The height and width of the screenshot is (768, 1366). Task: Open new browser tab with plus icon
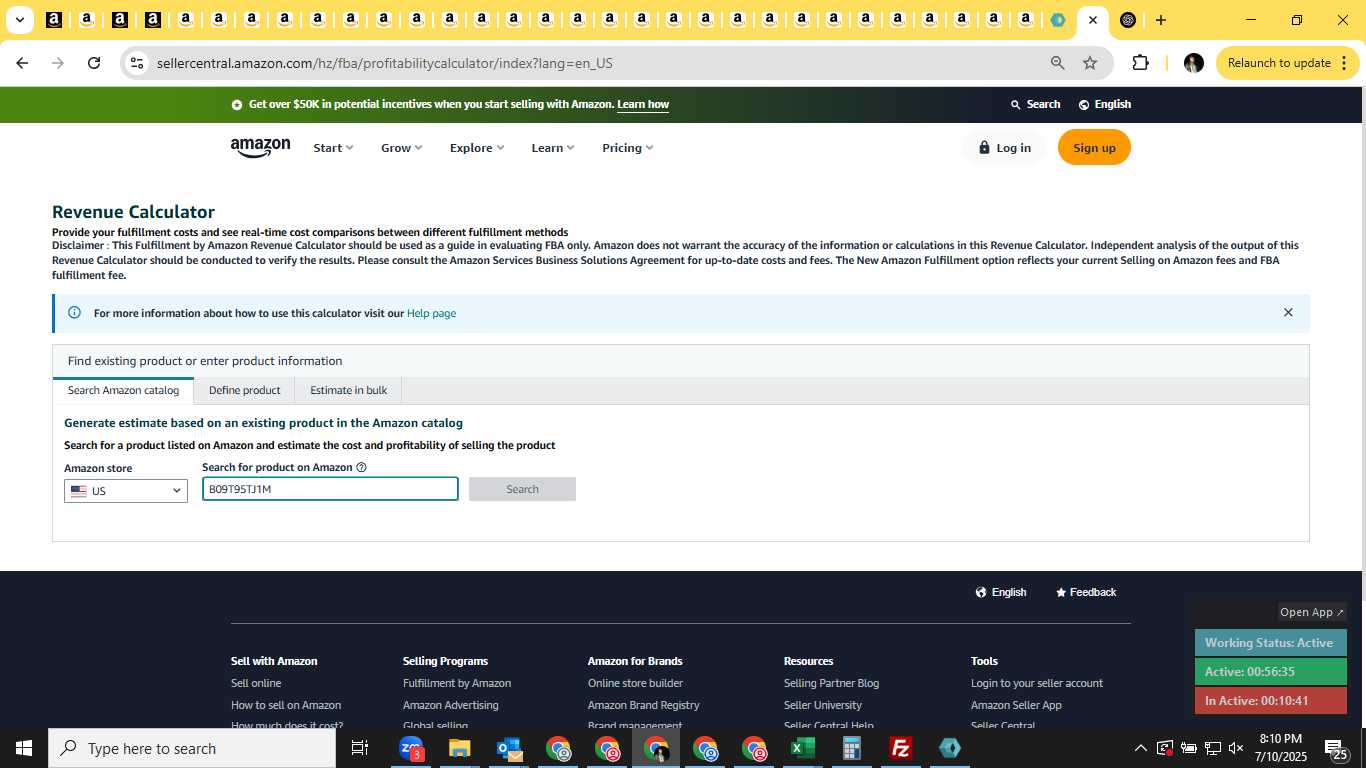point(1160,20)
